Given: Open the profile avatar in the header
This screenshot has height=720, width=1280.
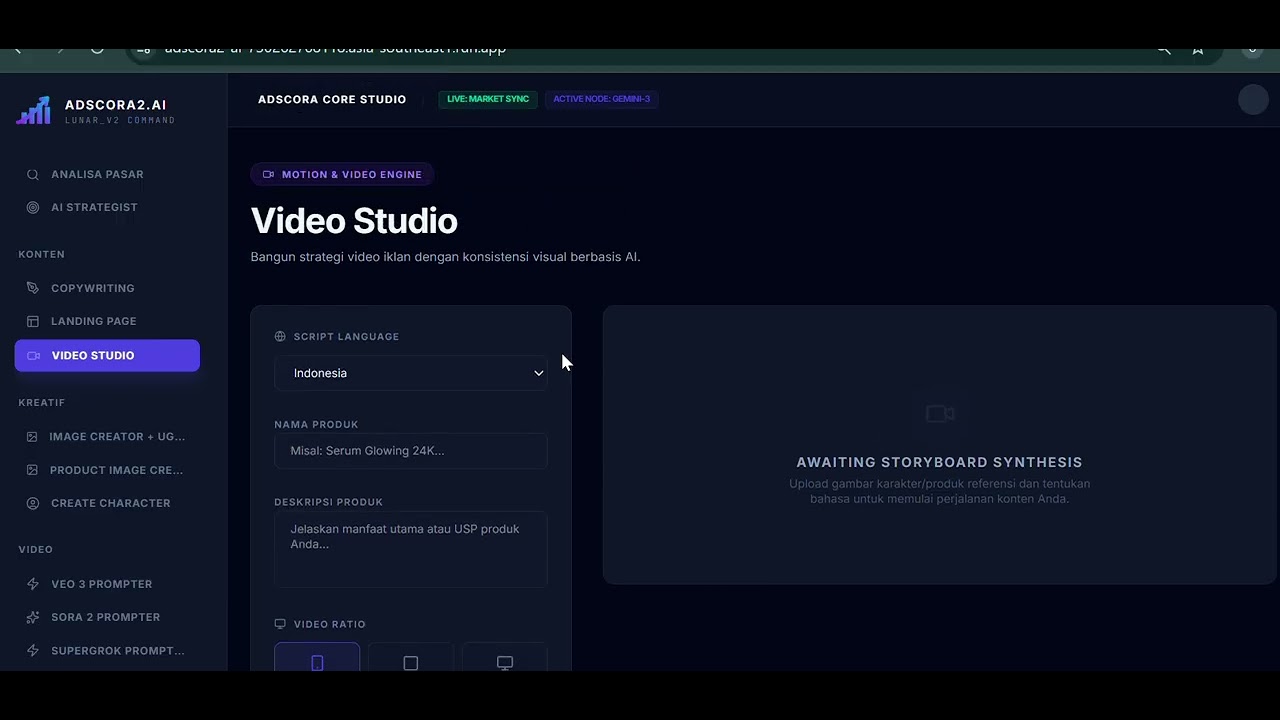Looking at the screenshot, I should (1253, 99).
